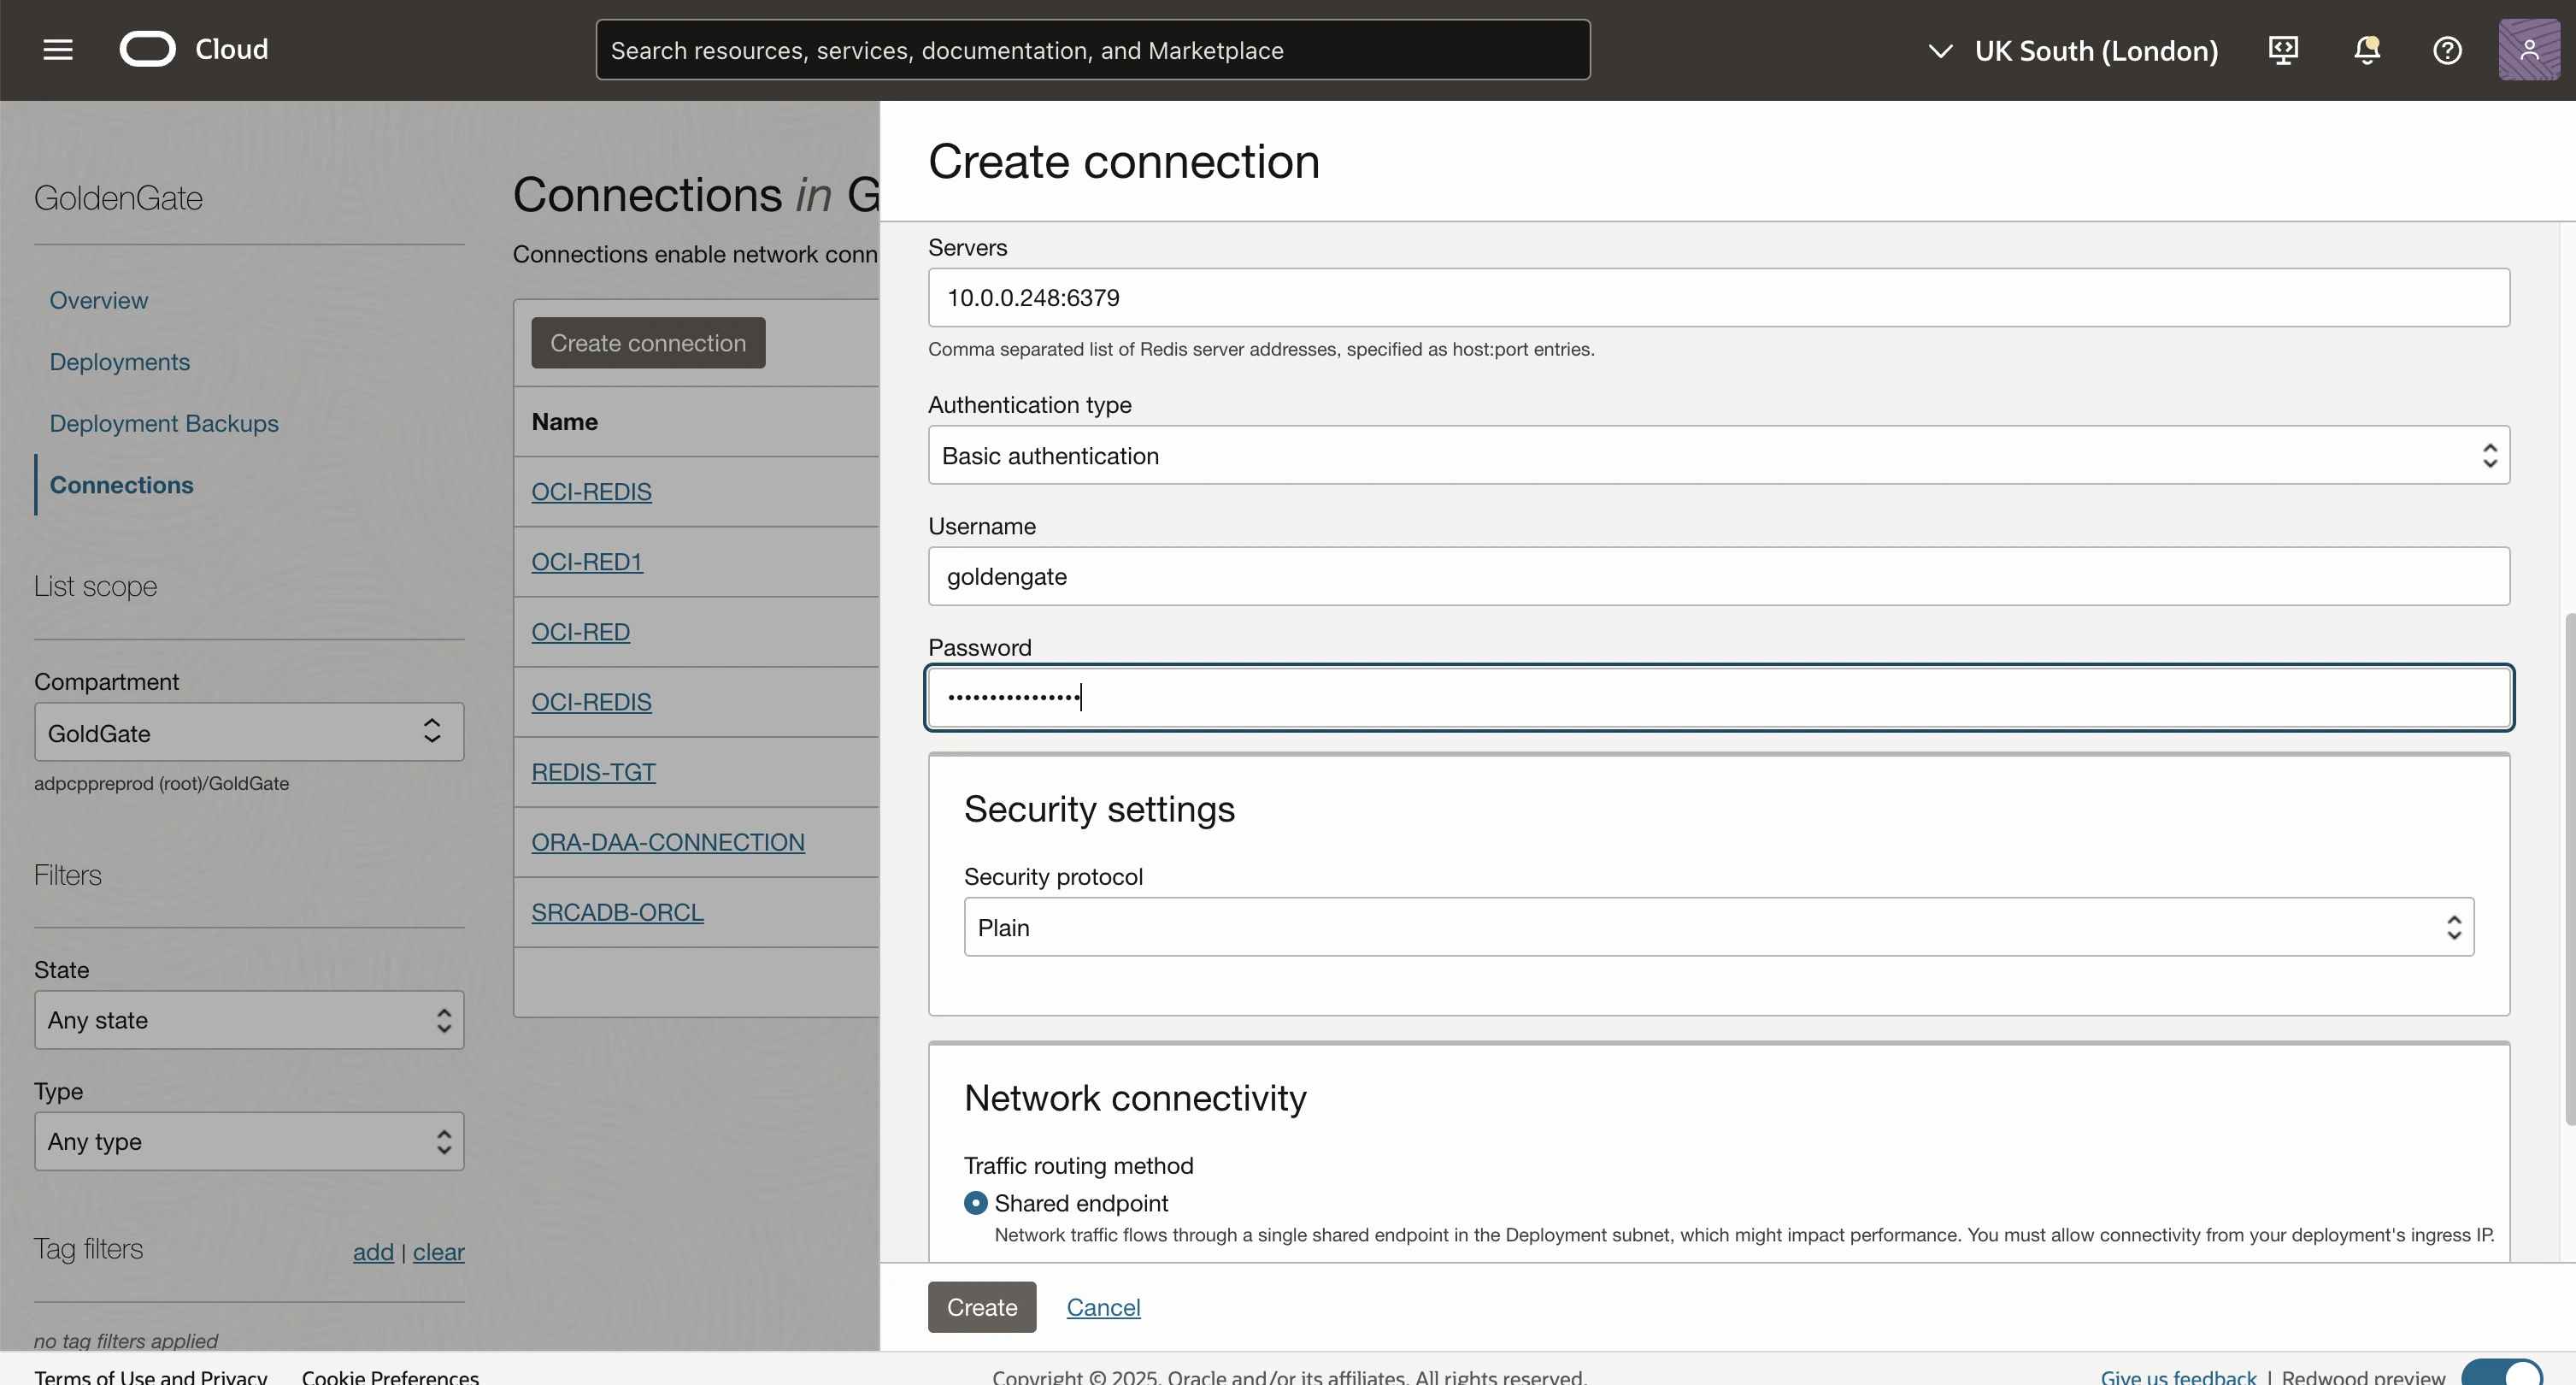The image size is (2576, 1385).
Task: Click the Cancel link
Action: pyautogui.click(x=1103, y=1307)
